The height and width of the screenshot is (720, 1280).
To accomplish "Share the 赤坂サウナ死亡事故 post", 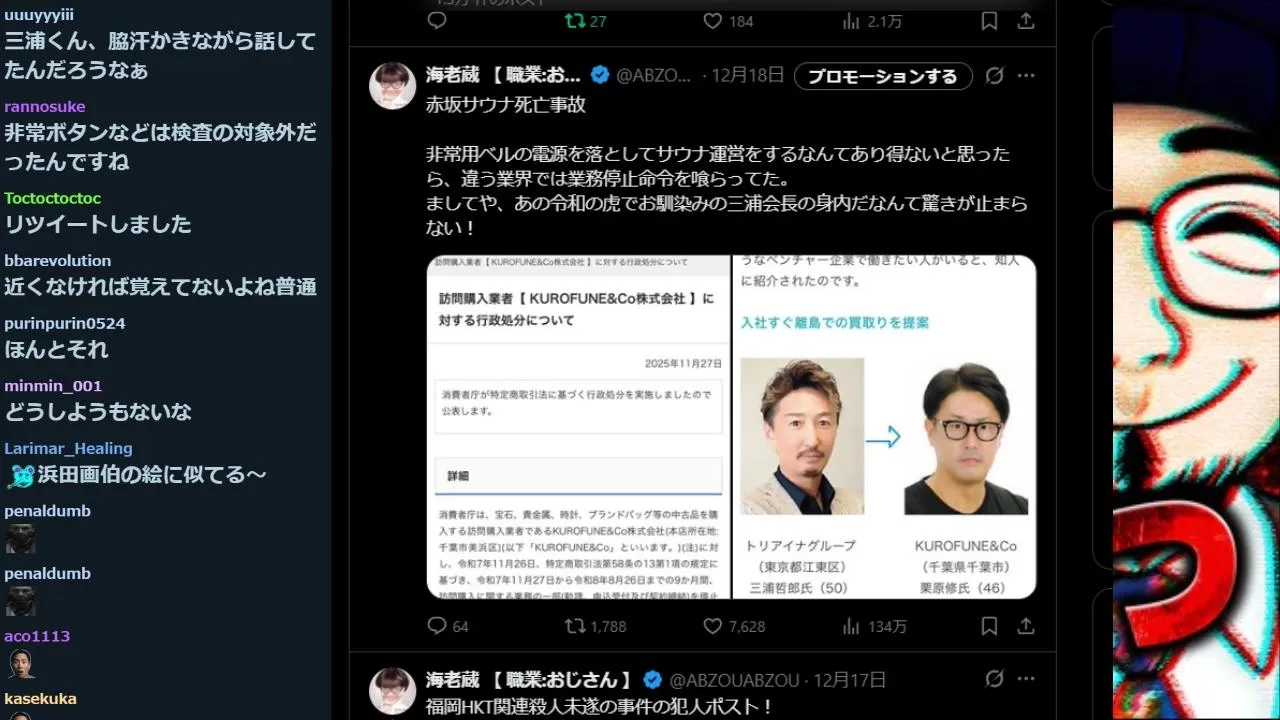I will coord(1026,626).
